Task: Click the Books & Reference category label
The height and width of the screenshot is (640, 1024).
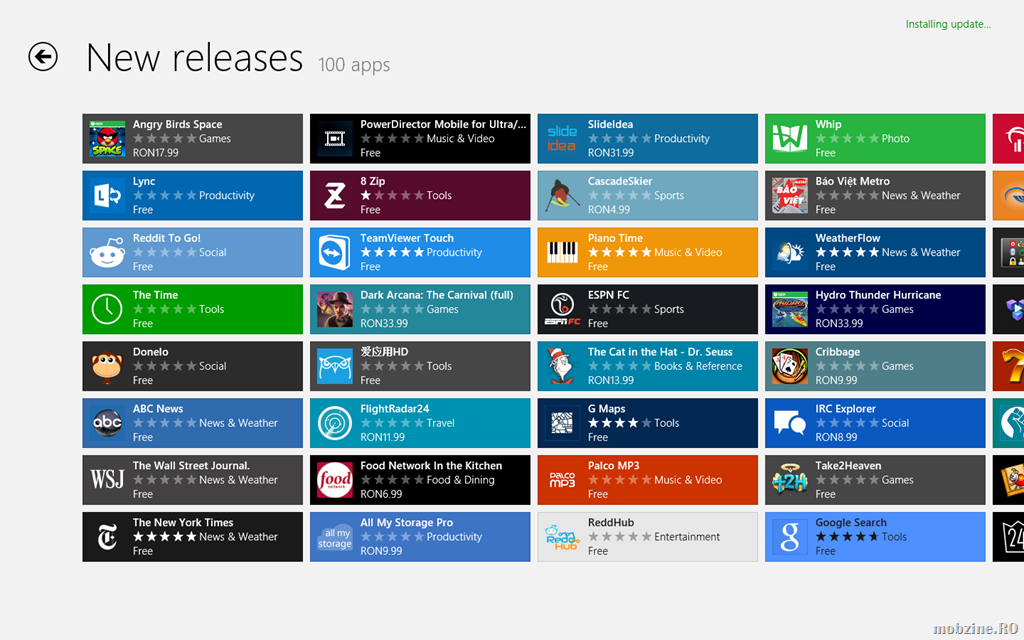Action: [698, 366]
